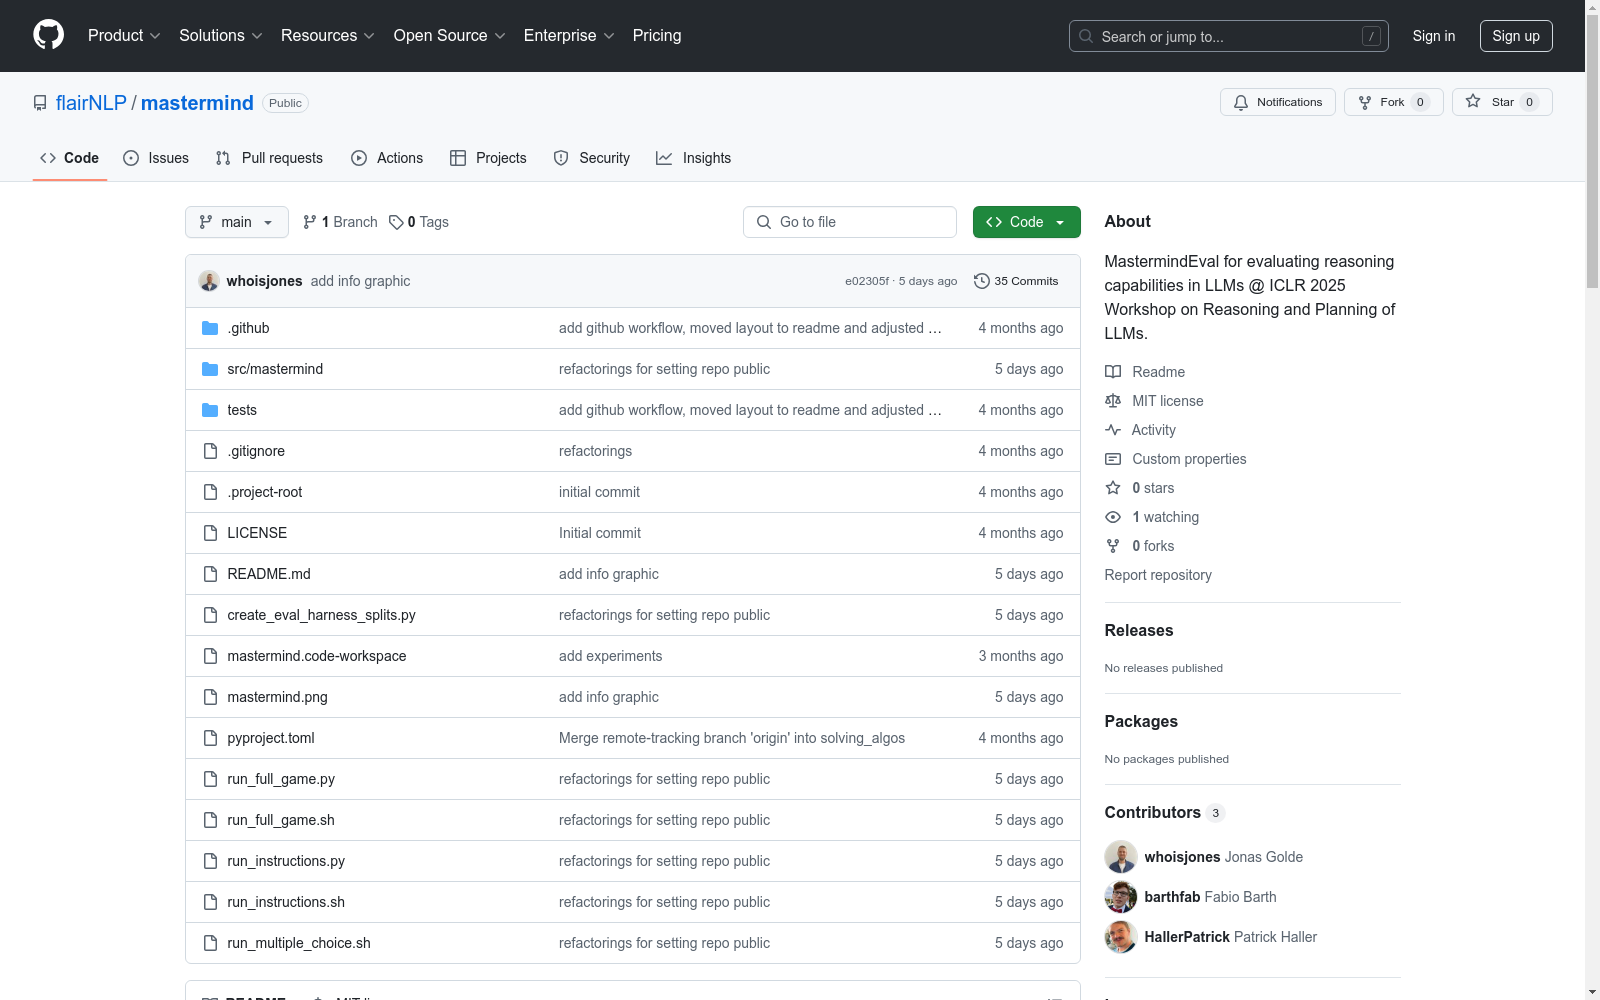Click the file icon beside LICENSE
1600x1000 pixels.
(210, 533)
